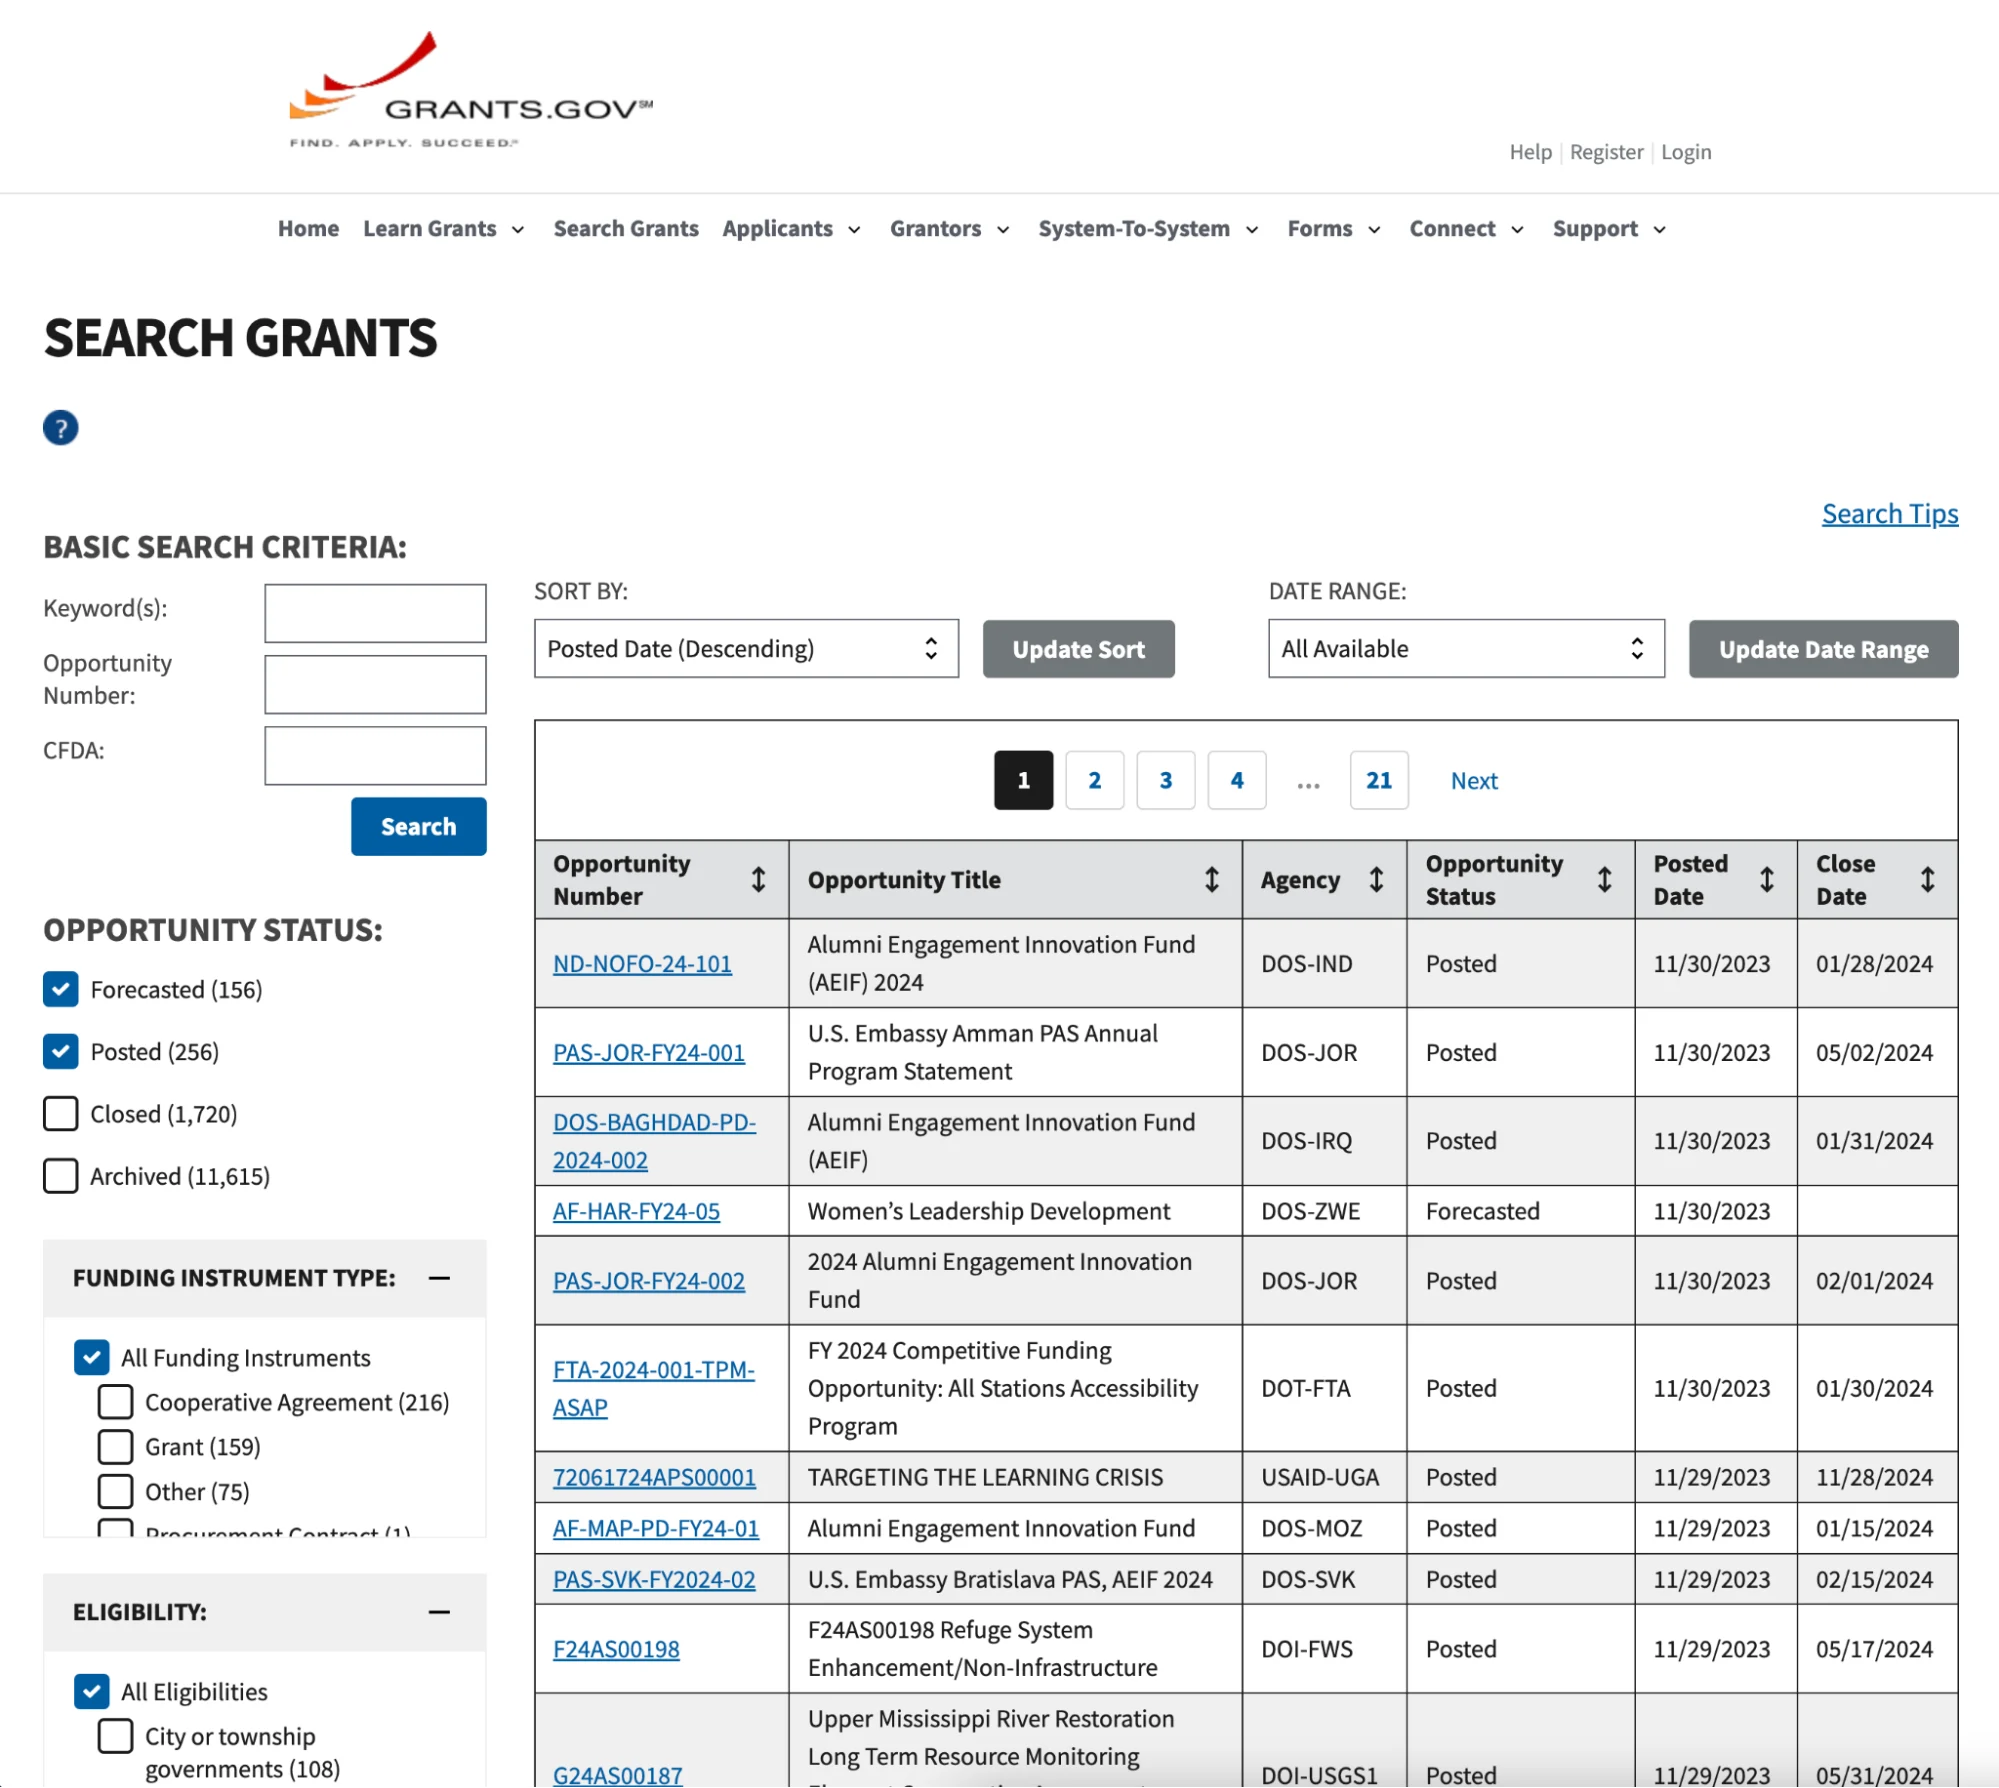Click the Register link in header
The width and height of the screenshot is (1999, 1788).
coord(1606,152)
